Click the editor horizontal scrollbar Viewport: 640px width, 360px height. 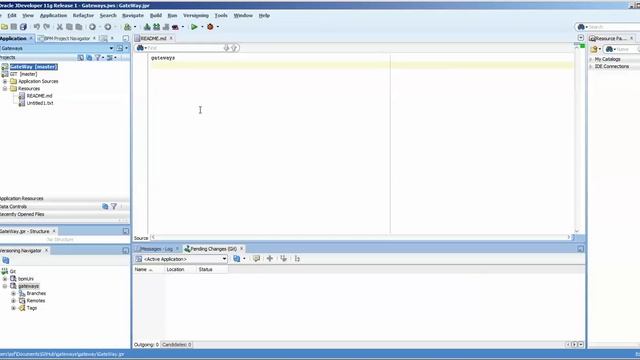coord(361,237)
